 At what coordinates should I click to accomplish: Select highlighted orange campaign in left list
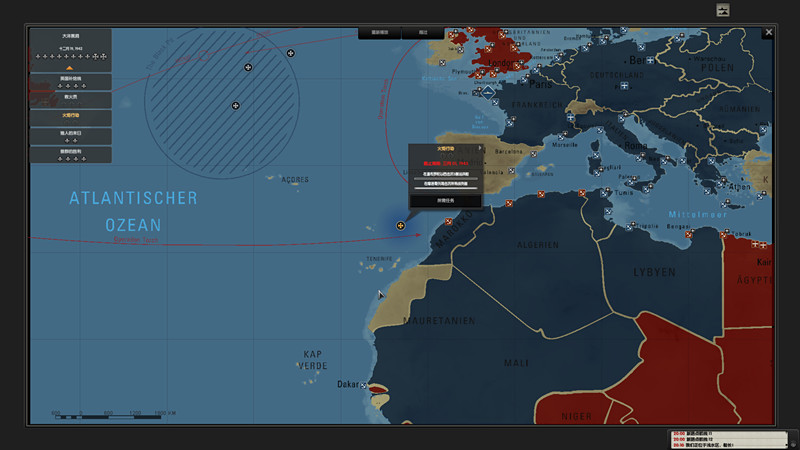(70, 115)
